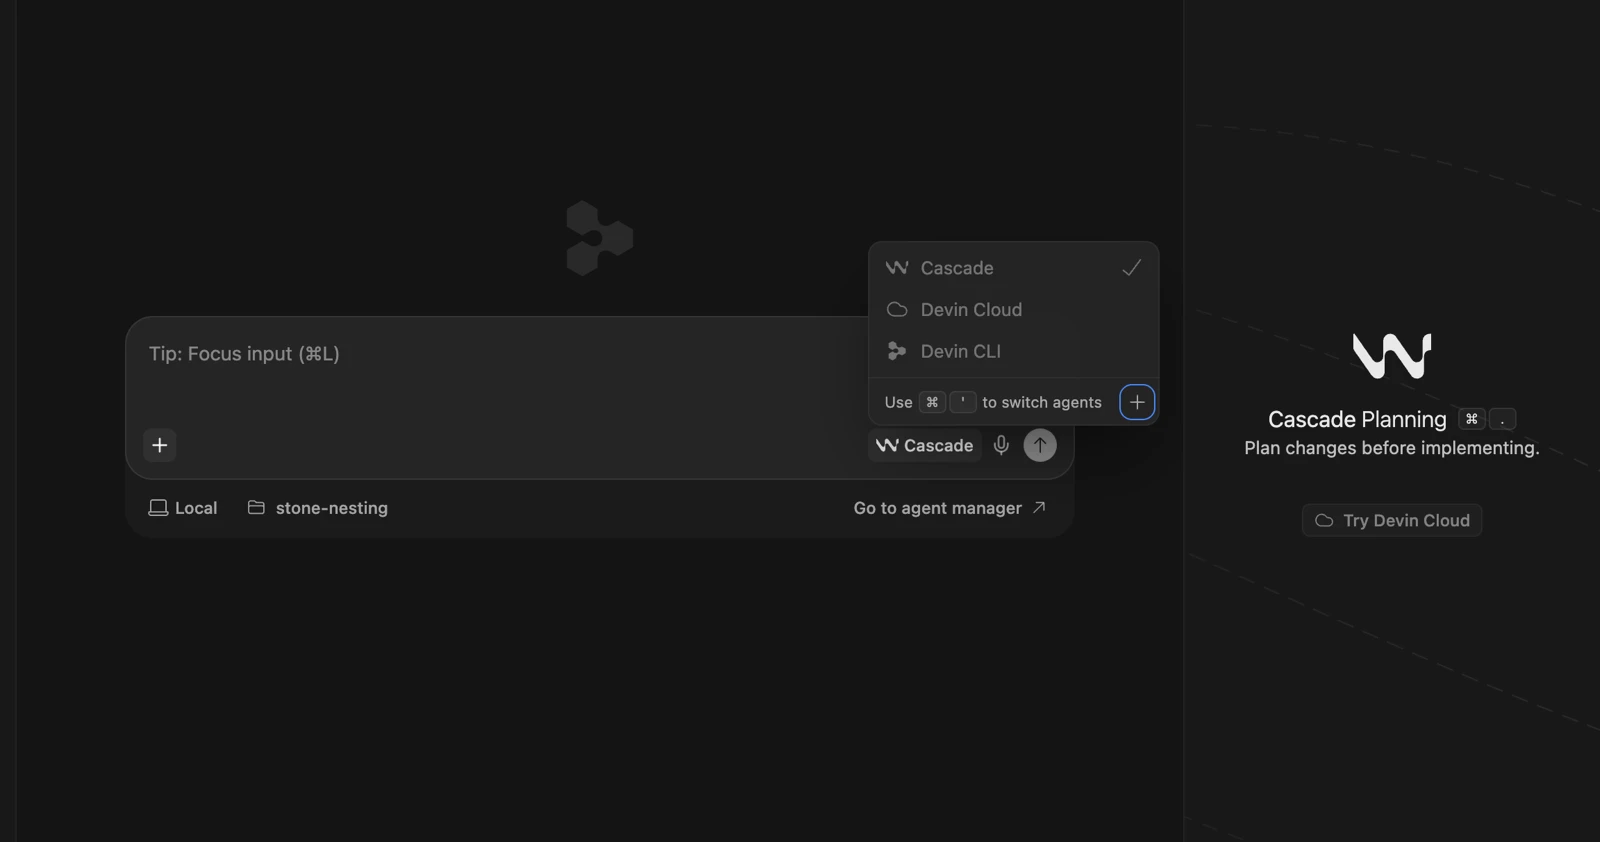This screenshot has width=1600, height=842.
Task: Click the checkmark next to Cascade
Action: (1131, 268)
